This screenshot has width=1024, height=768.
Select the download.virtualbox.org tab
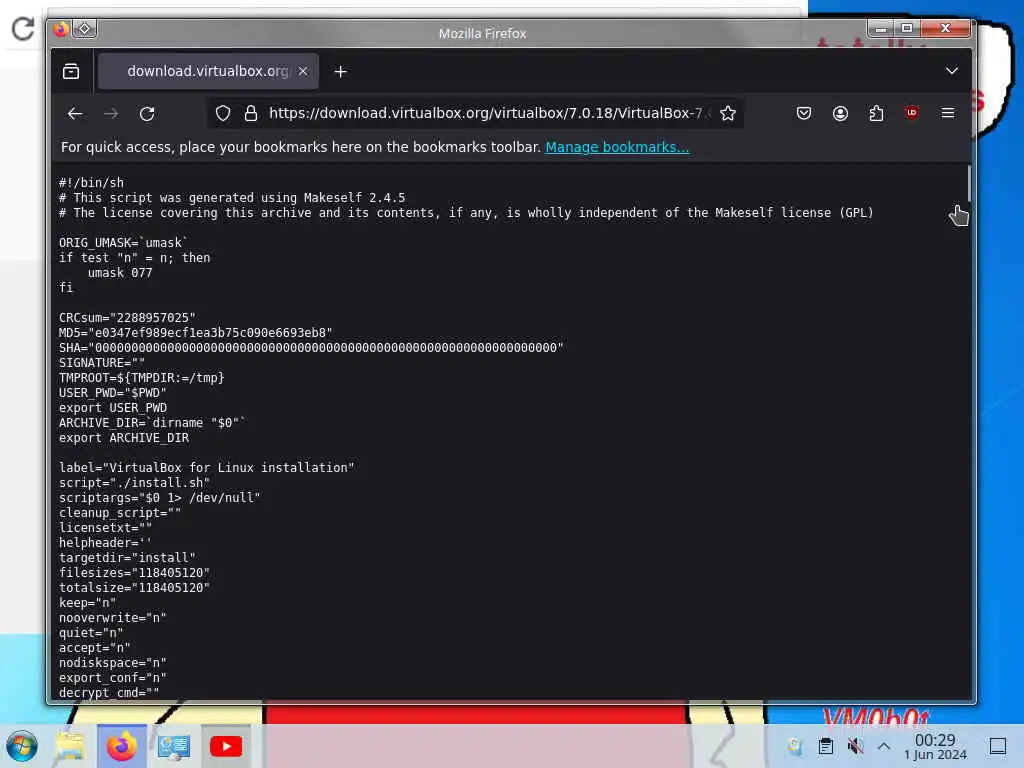[208, 71]
